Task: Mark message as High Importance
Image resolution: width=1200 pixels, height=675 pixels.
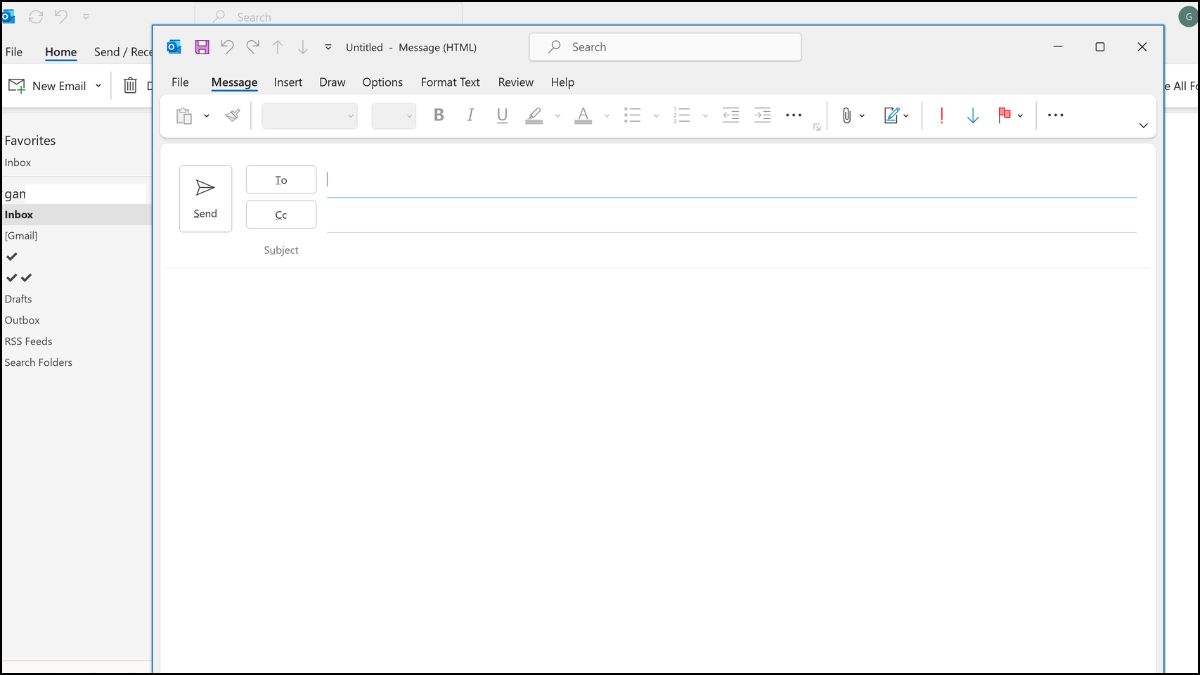Action: 941,116
